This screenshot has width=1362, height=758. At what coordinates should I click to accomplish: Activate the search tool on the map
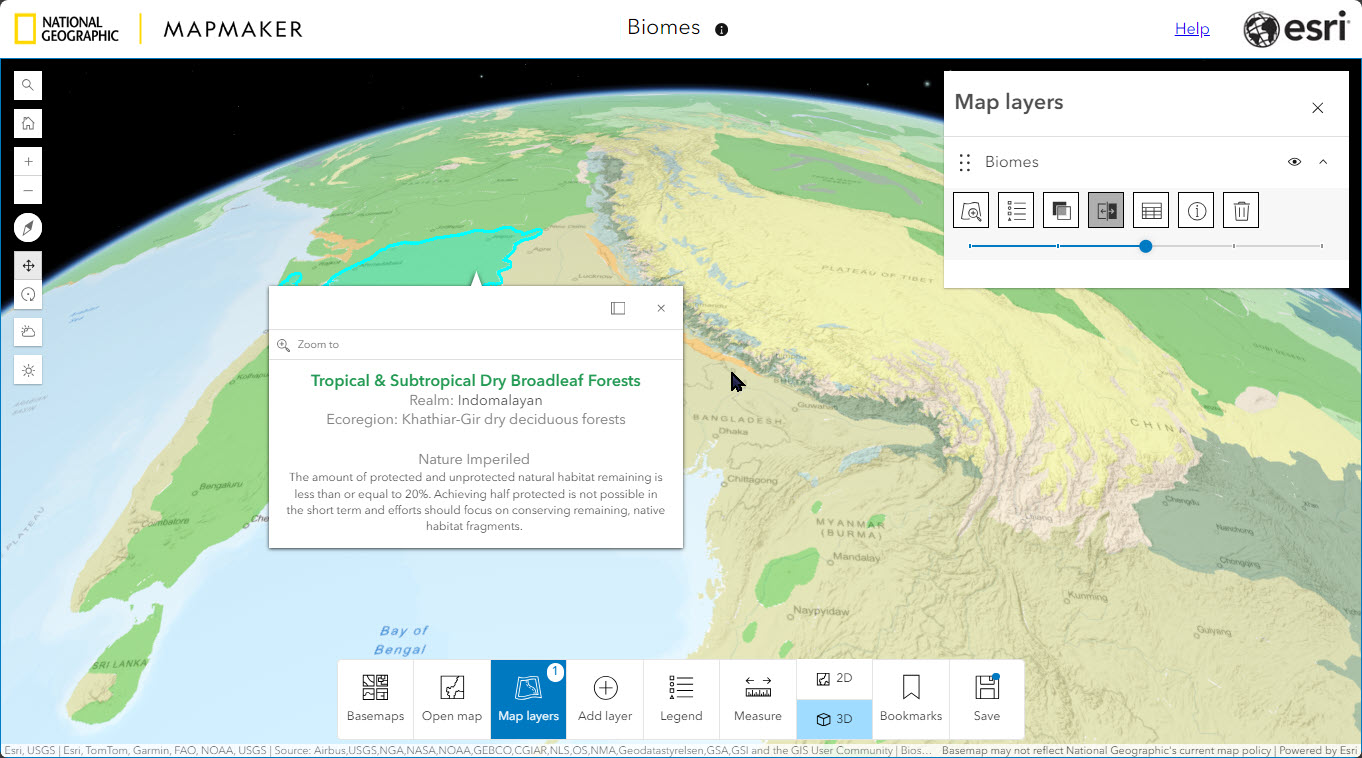pyautogui.click(x=27, y=85)
